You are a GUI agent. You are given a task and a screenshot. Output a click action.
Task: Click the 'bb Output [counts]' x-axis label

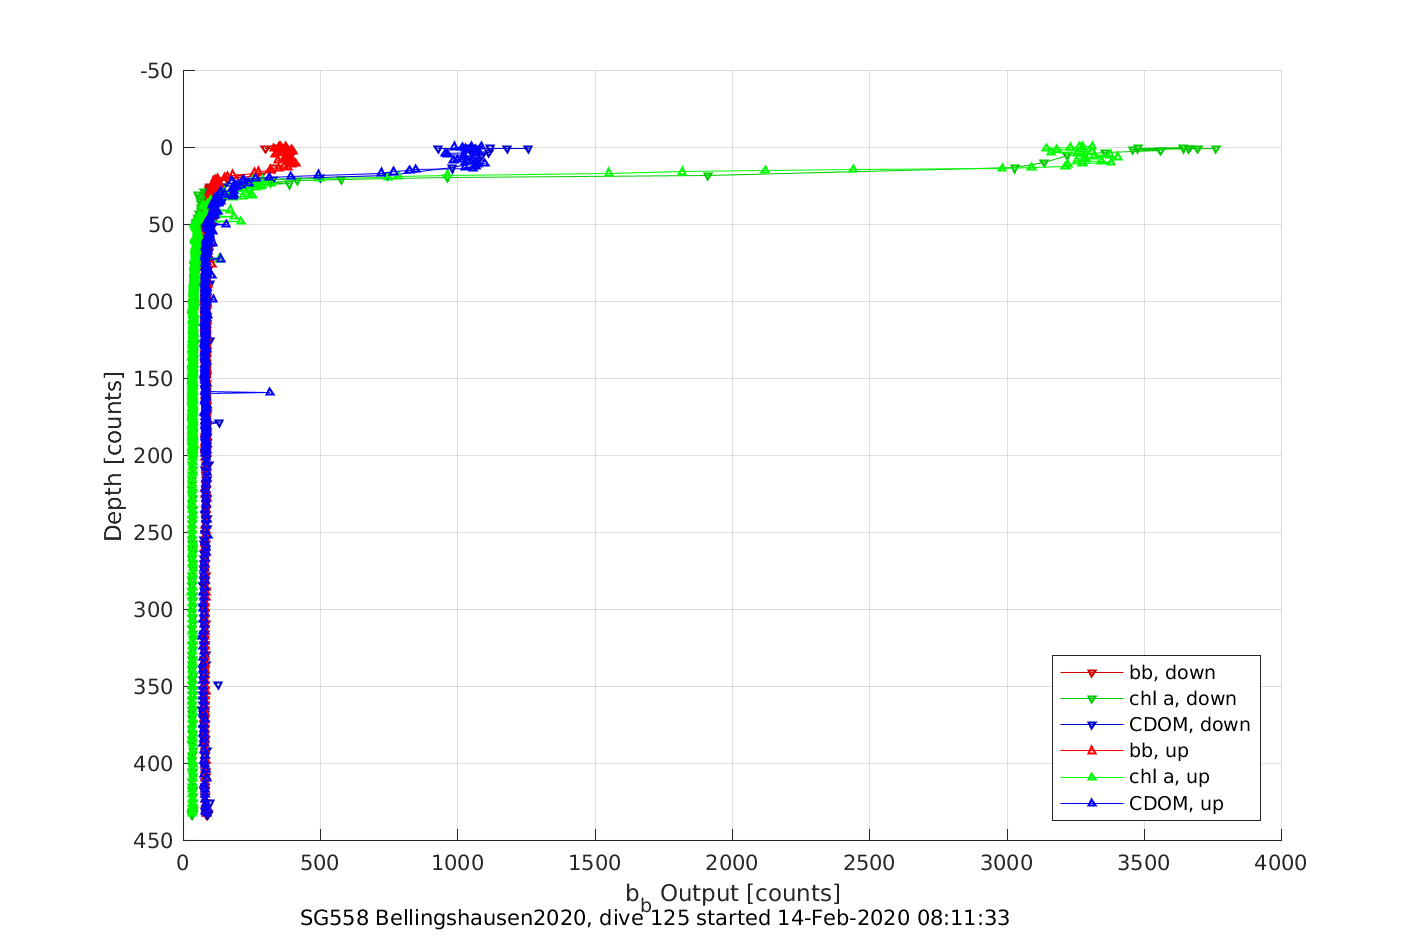click(733, 894)
